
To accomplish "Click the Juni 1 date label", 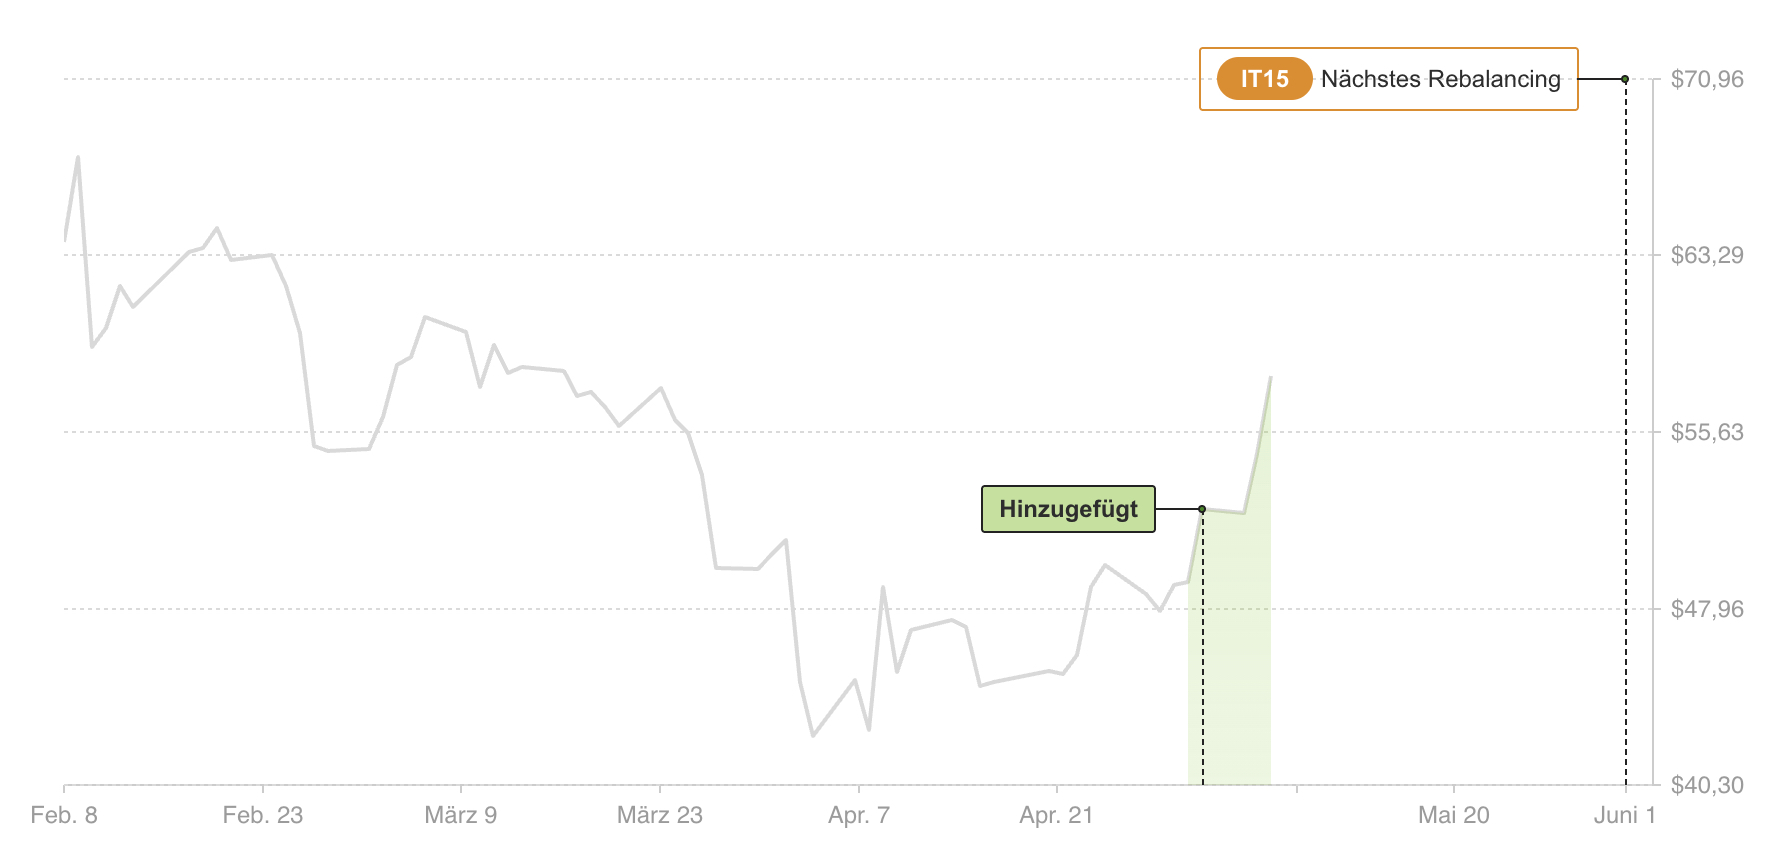I will [1625, 815].
